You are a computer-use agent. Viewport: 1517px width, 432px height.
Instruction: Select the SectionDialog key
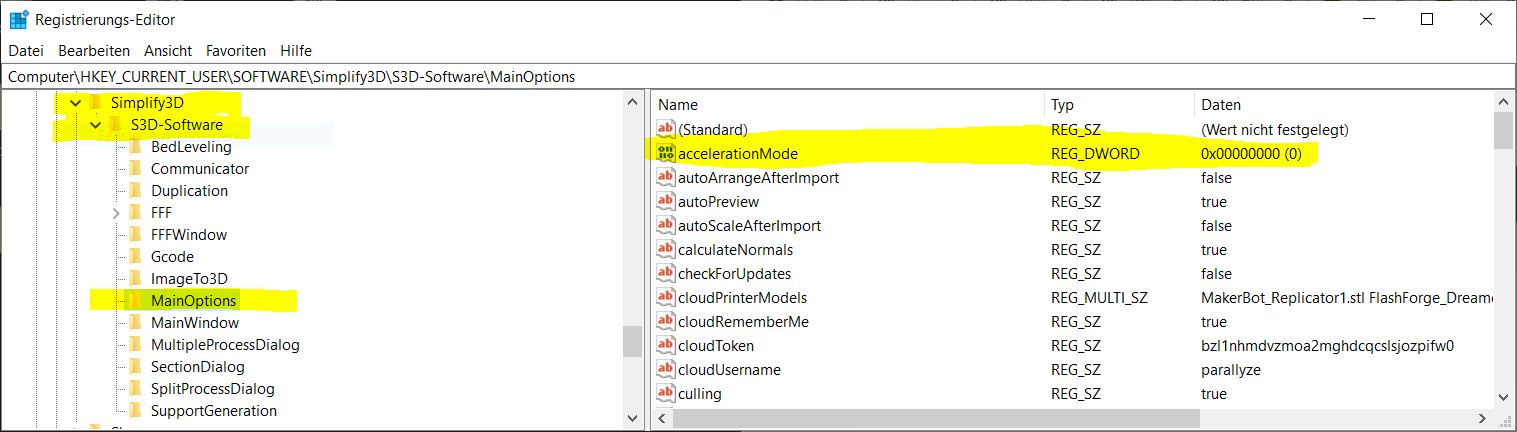(x=197, y=367)
